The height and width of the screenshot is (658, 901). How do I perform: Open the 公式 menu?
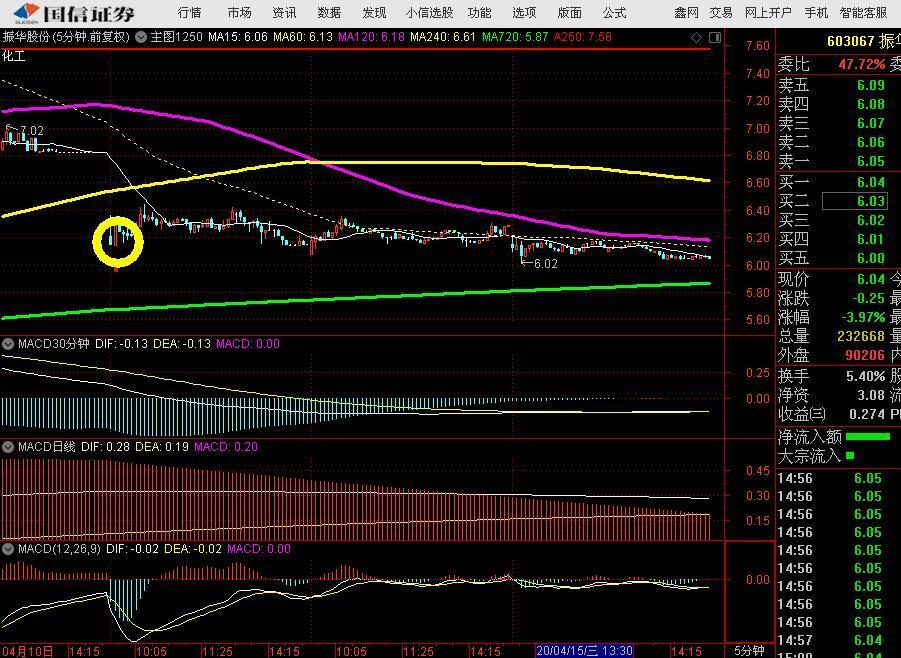click(614, 13)
